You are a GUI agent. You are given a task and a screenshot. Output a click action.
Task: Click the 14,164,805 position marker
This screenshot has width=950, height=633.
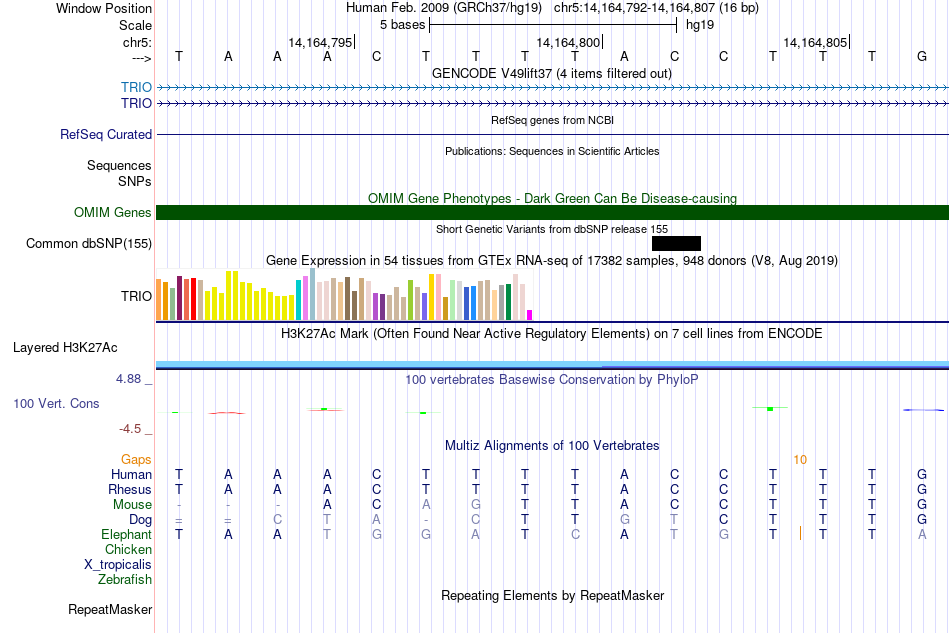pos(815,42)
